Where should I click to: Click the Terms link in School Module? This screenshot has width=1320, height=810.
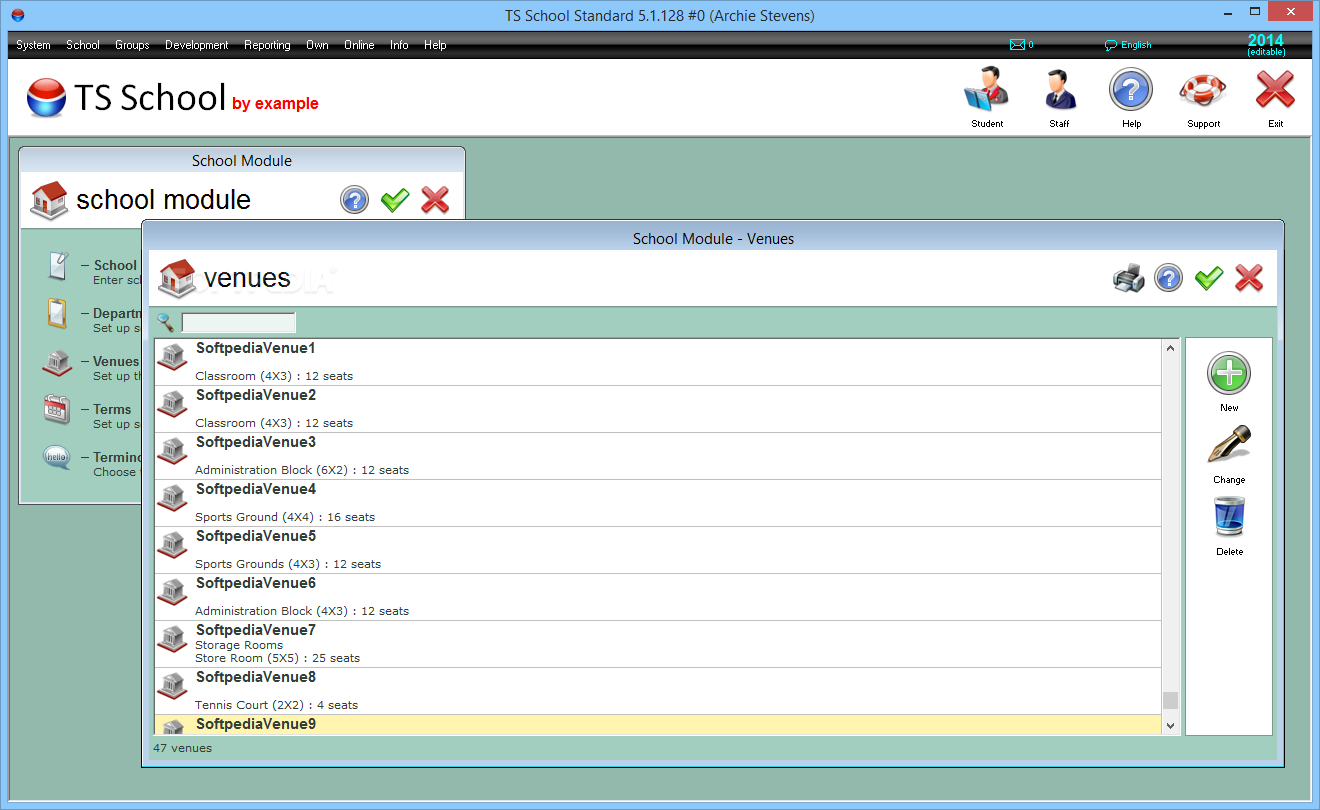(x=112, y=410)
